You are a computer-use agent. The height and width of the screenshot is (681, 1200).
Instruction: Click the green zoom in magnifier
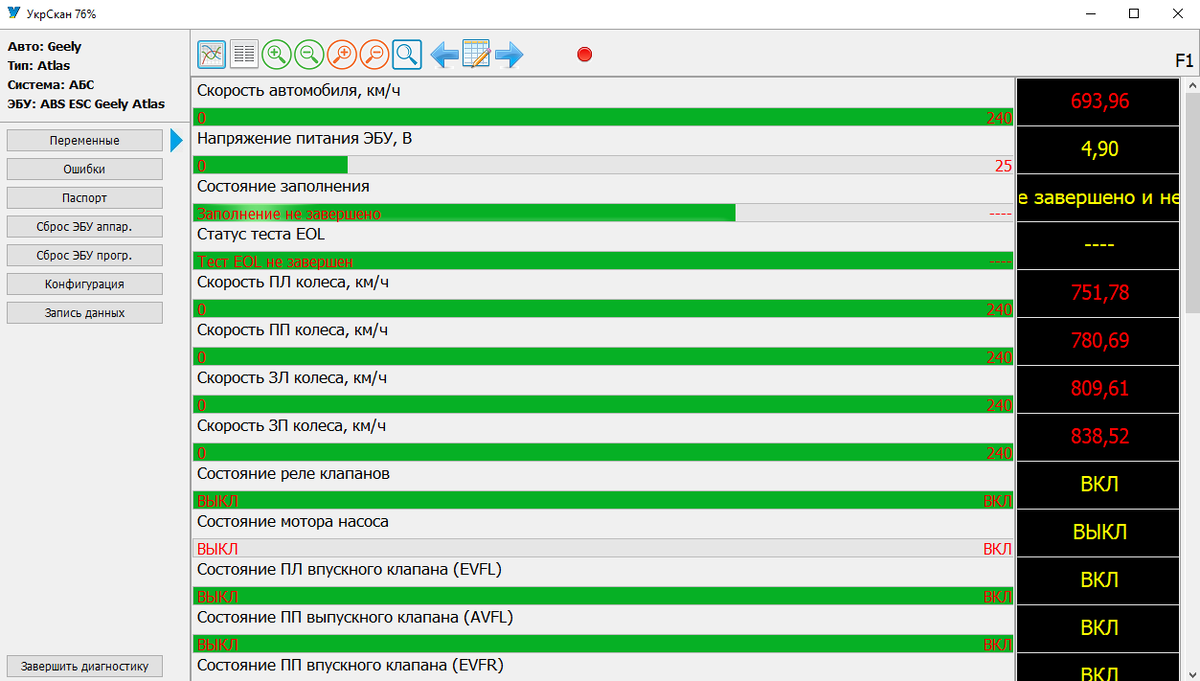click(276, 54)
